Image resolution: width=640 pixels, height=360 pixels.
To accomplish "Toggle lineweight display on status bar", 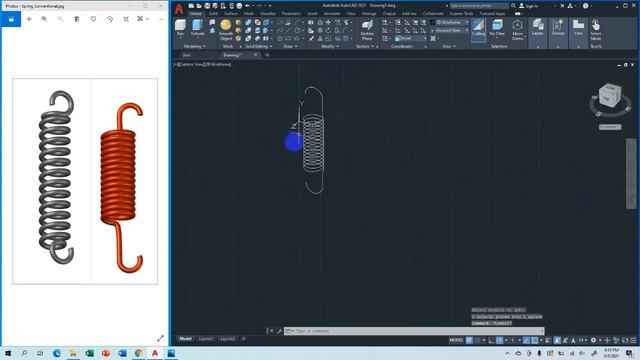I will 548,340.
